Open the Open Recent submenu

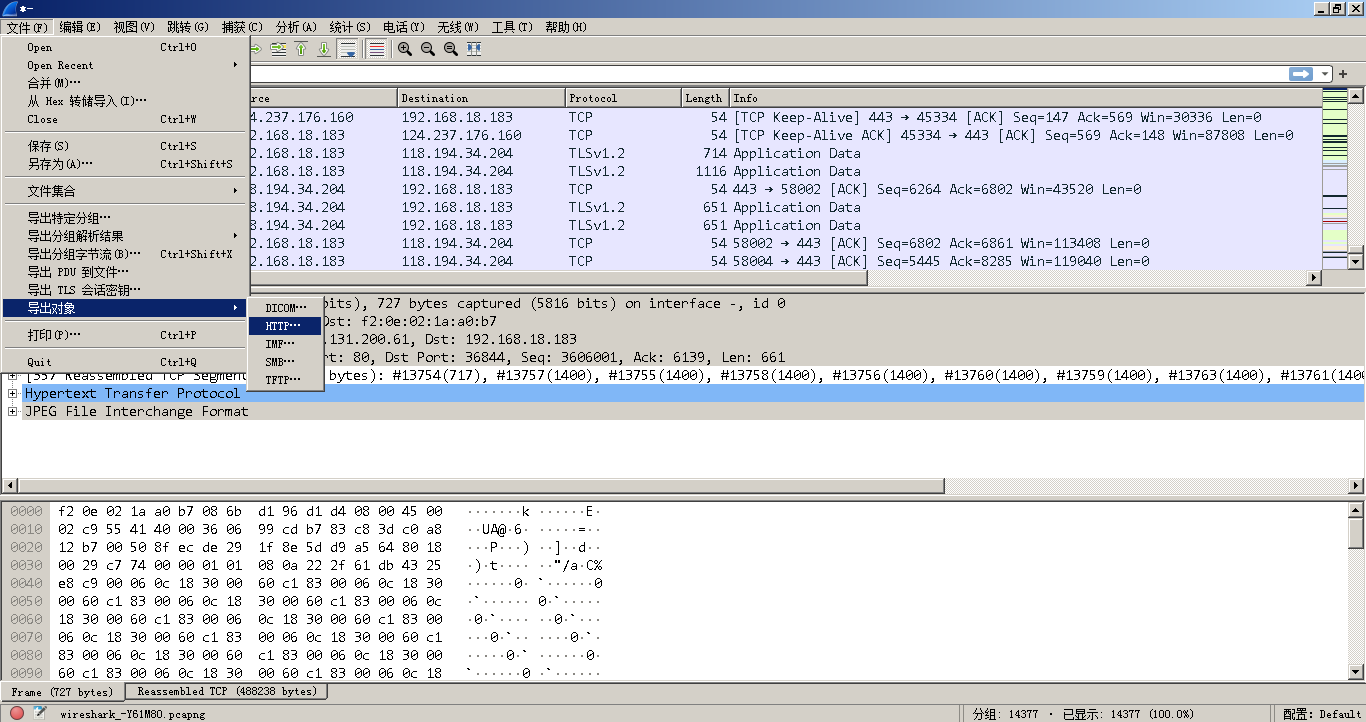pyautogui.click(x=125, y=65)
